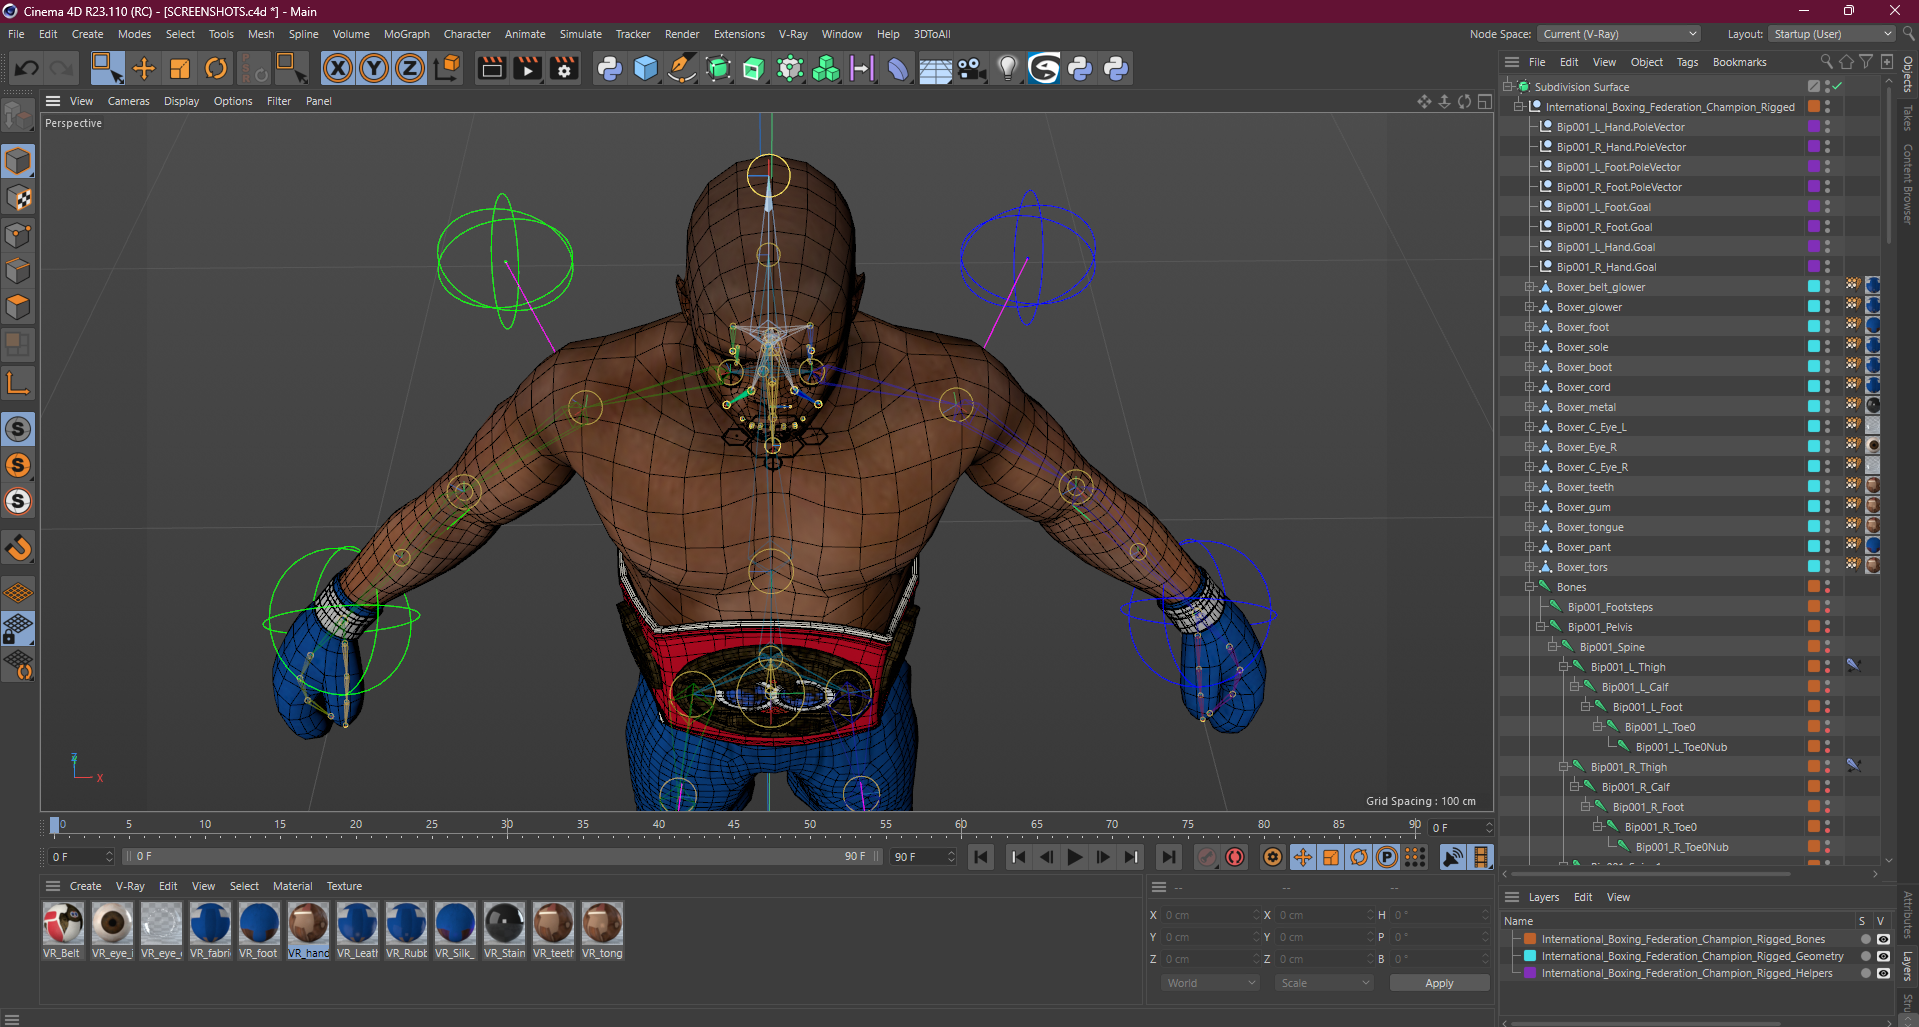Toggle Z axis lock

point(410,68)
